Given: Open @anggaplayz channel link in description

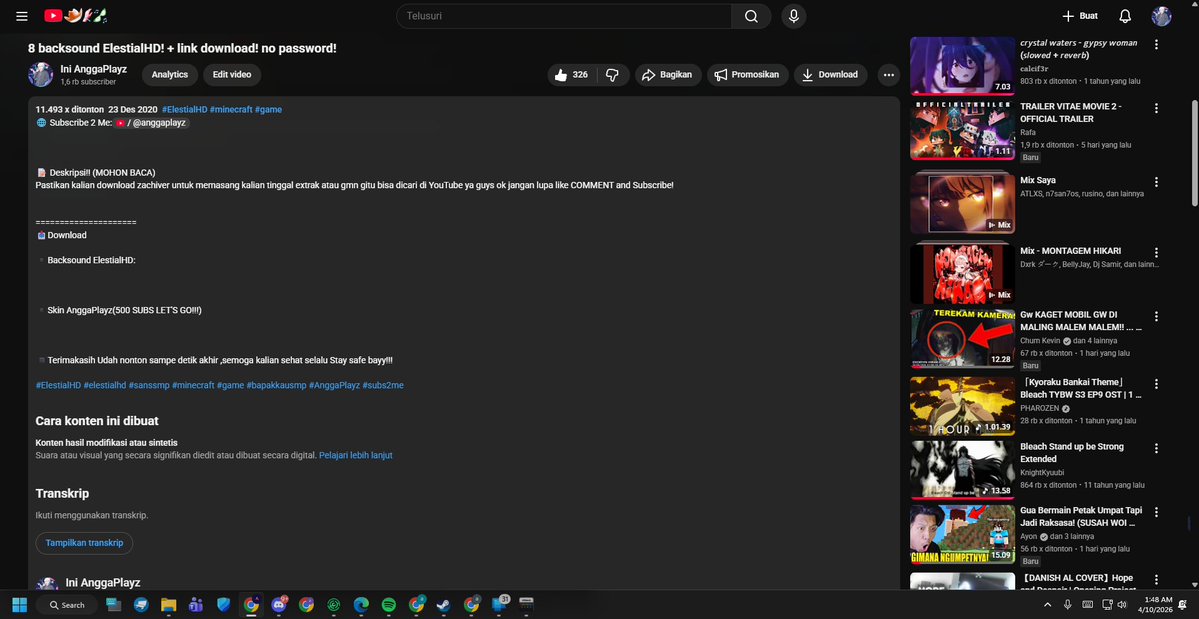Looking at the screenshot, I should [x=151, y=123].
